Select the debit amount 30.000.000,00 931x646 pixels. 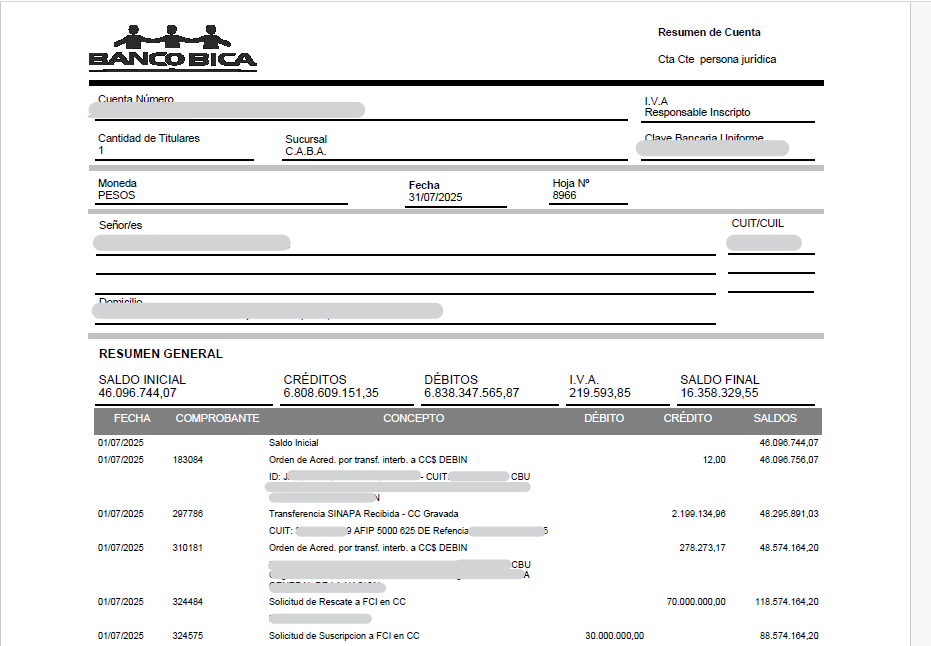click(x=615, y=636)
